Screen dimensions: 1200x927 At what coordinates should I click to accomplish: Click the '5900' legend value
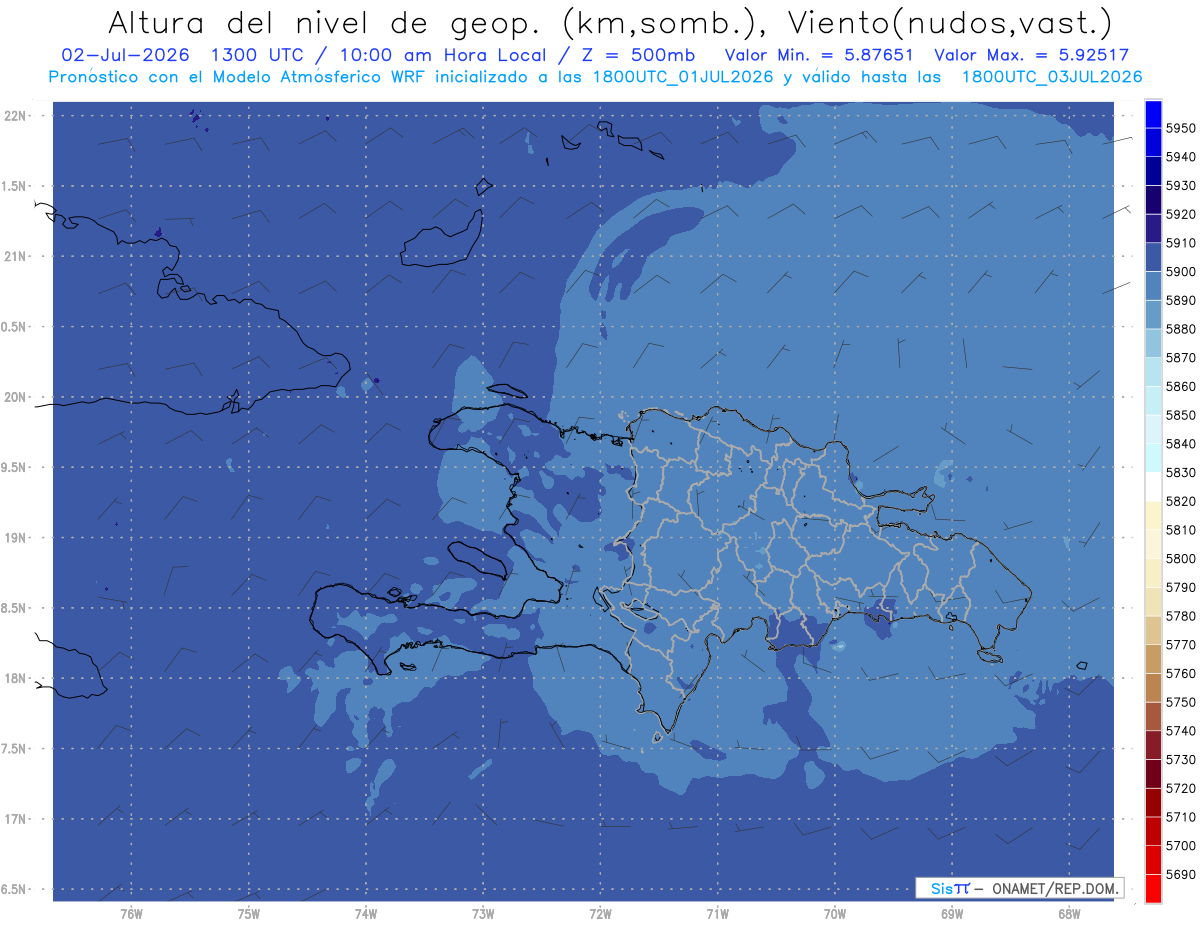click(x=1180, y=272)
